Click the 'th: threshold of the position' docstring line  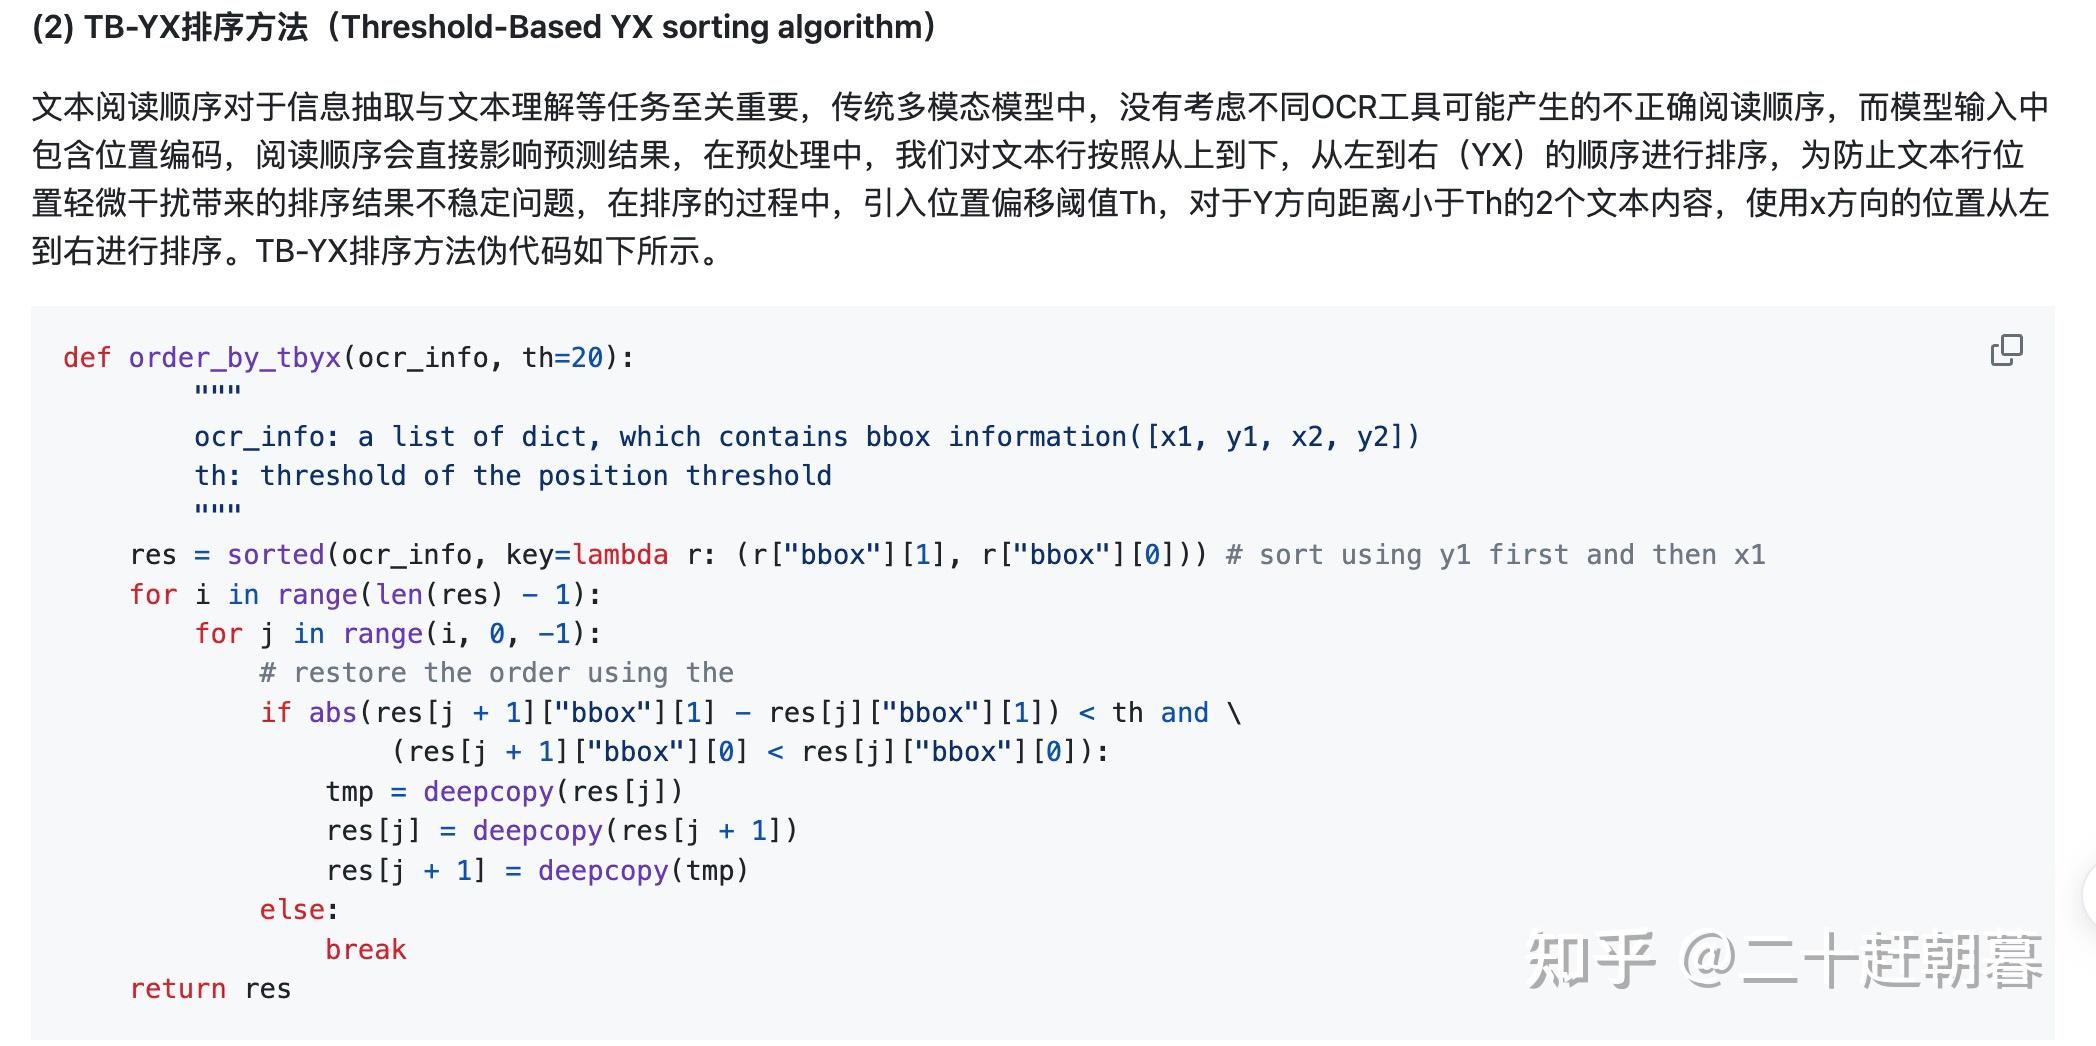pos(513,476)
